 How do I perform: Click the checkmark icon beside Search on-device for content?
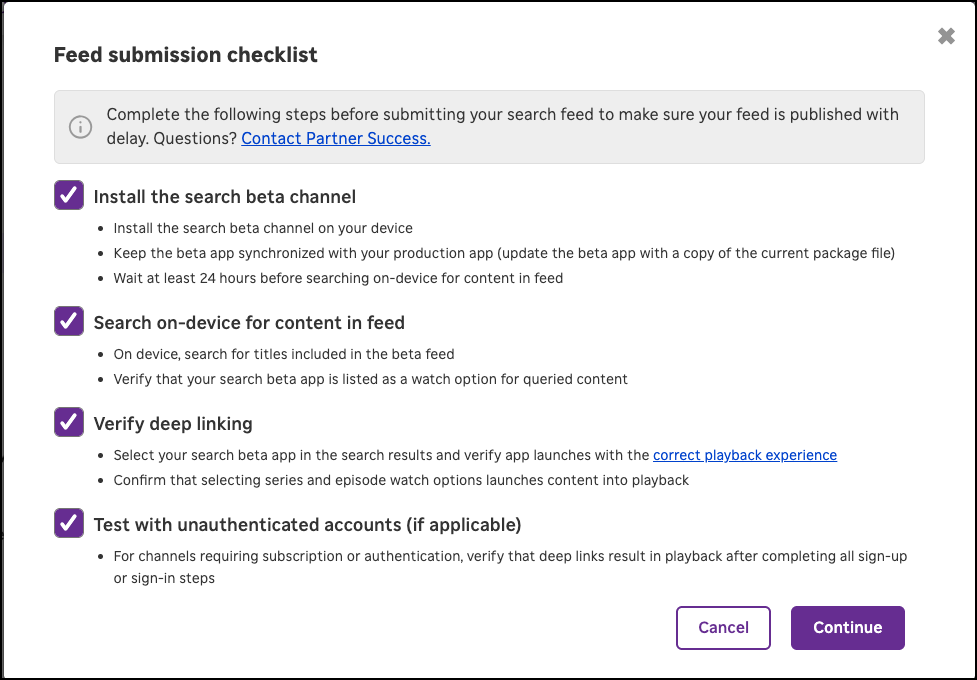pyautogui.click(x=68, y=321)
